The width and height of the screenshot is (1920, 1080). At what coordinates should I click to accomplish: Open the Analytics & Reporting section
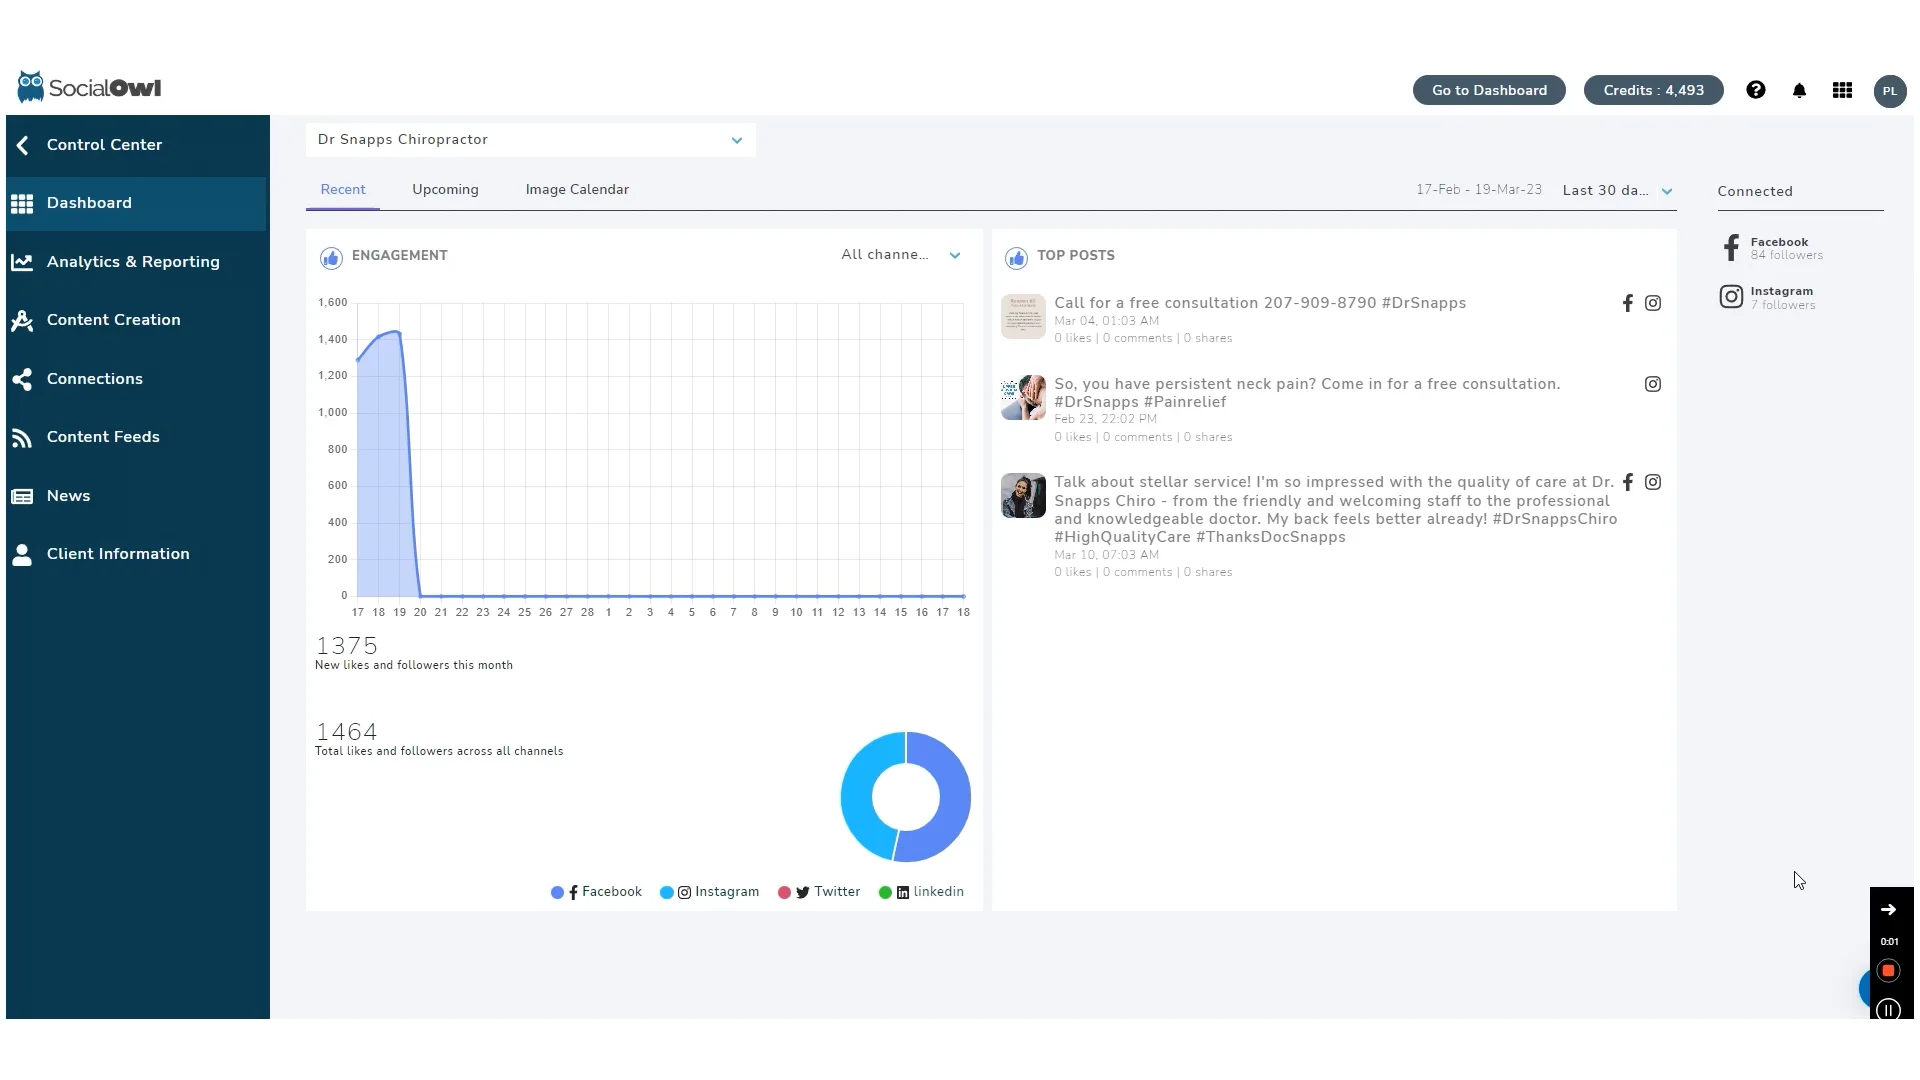click(x=133, y=261)
